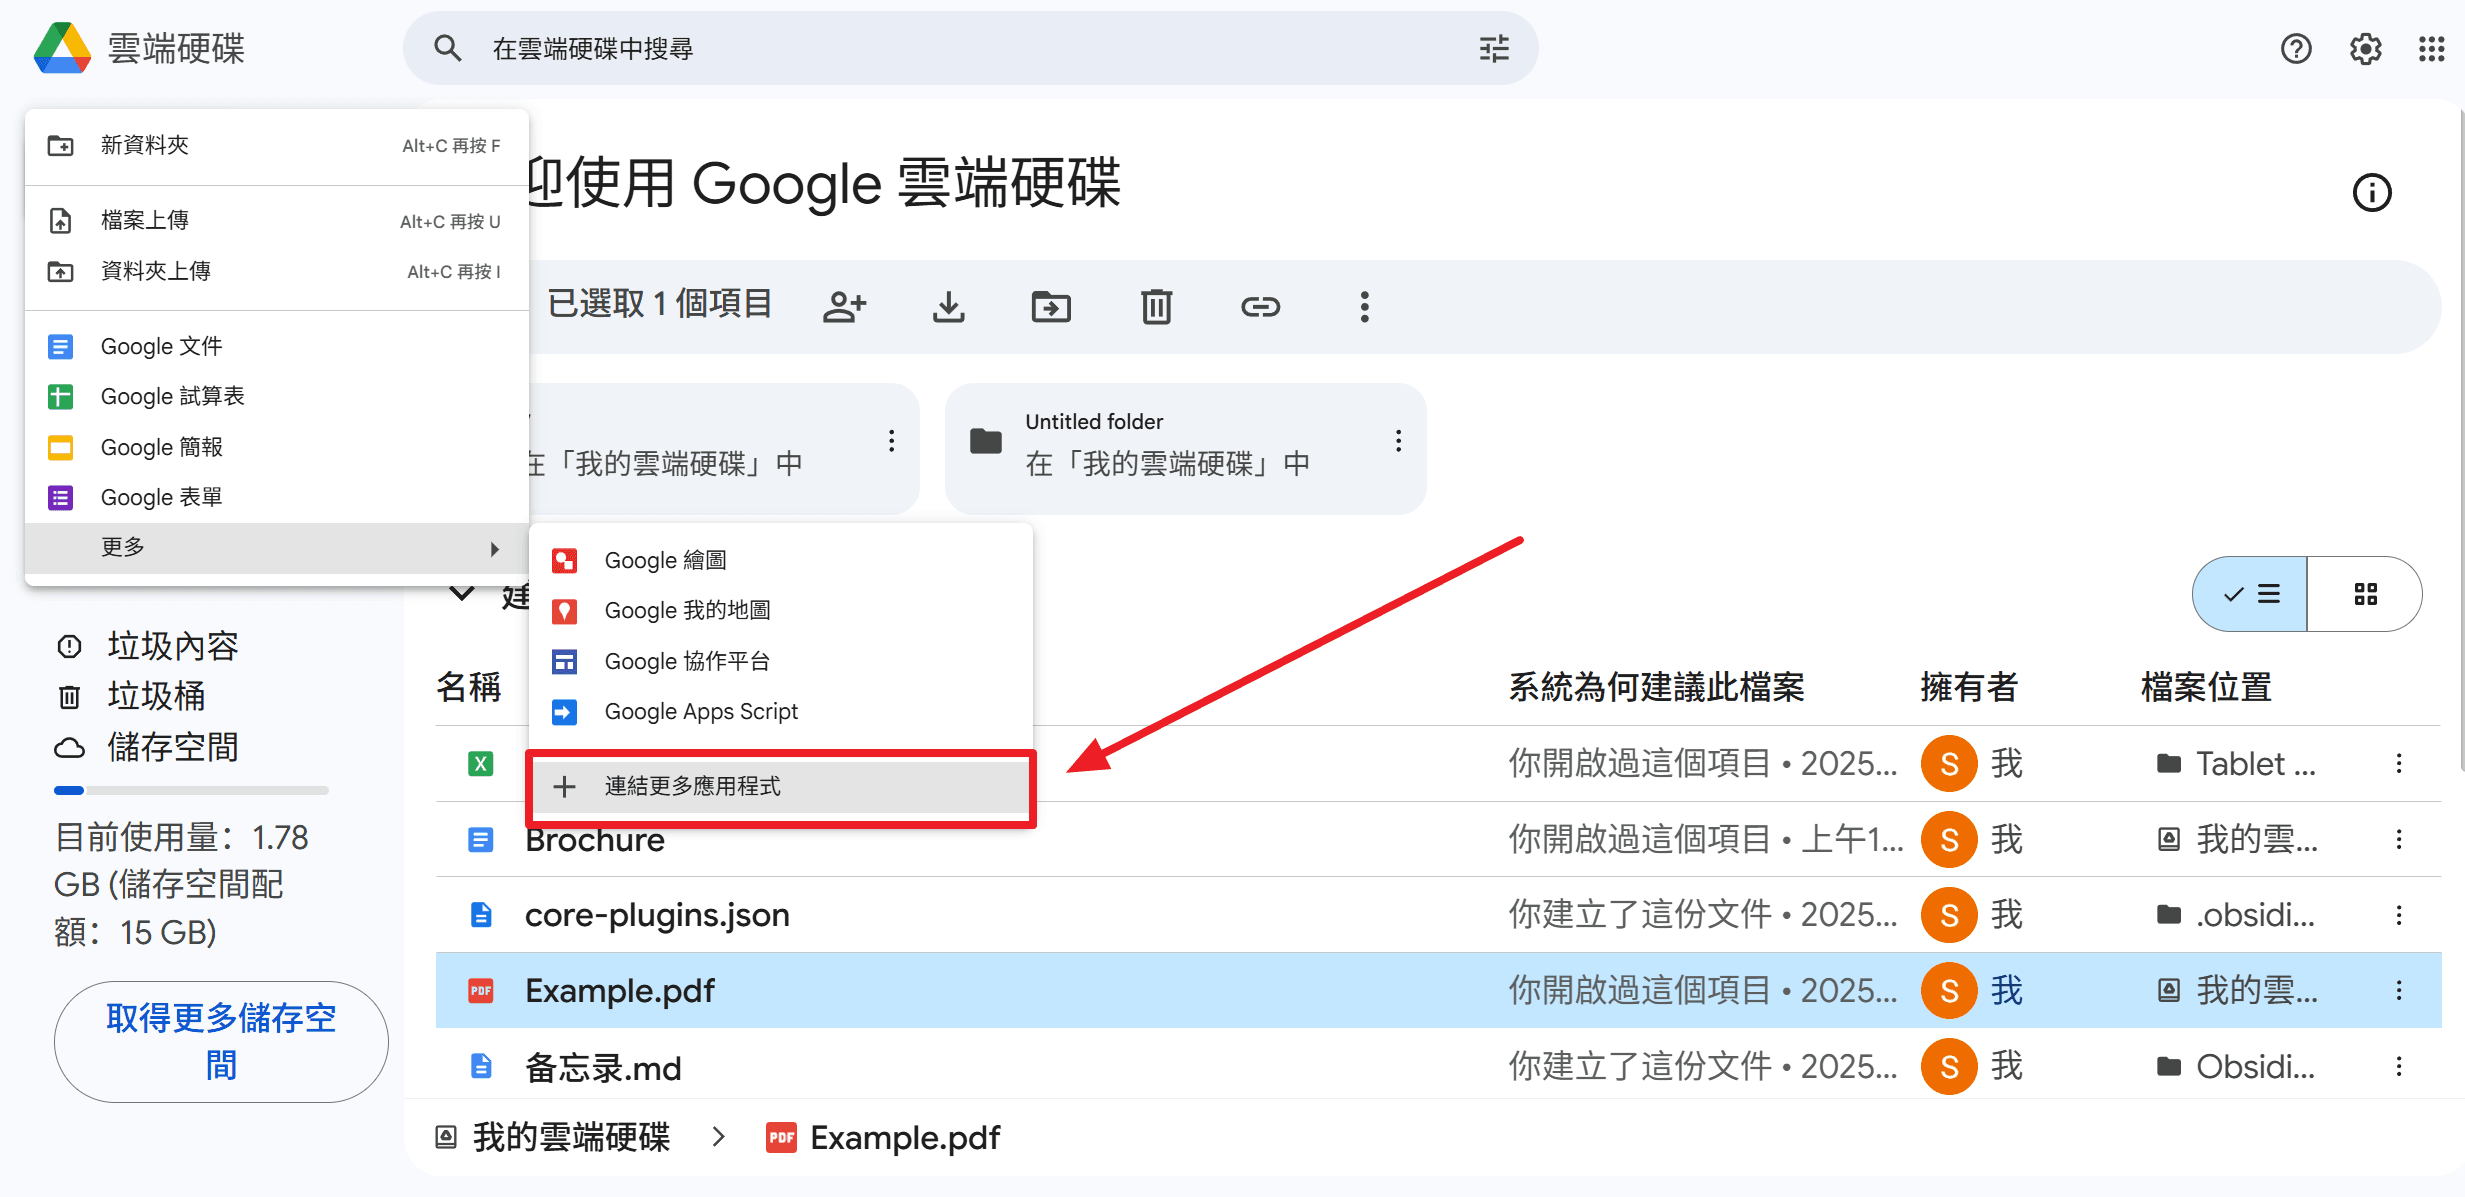The height and width of the screenshot is (1197, 2465).
Task: Create a new Google 我的地圖
Action: point(780,610)
